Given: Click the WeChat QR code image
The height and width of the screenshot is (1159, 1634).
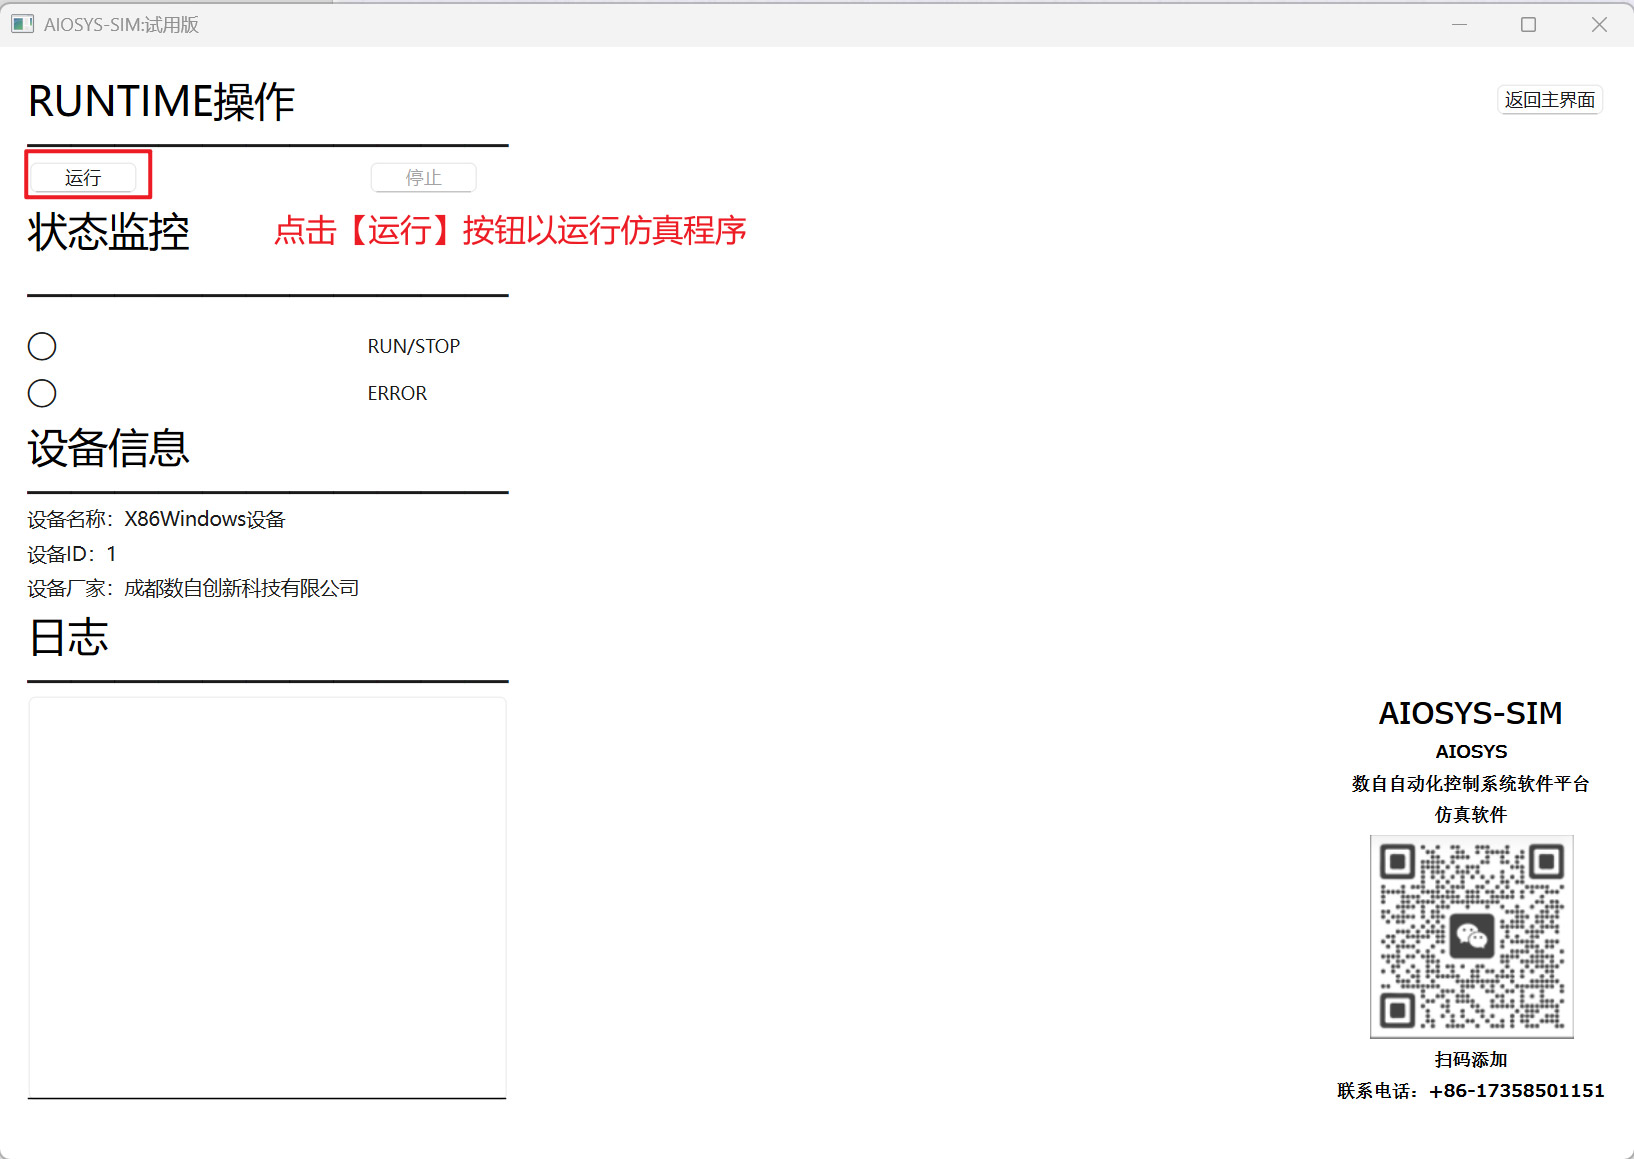Looking at the screenshot, I should pyautogui.click(x=1471, y=937).
